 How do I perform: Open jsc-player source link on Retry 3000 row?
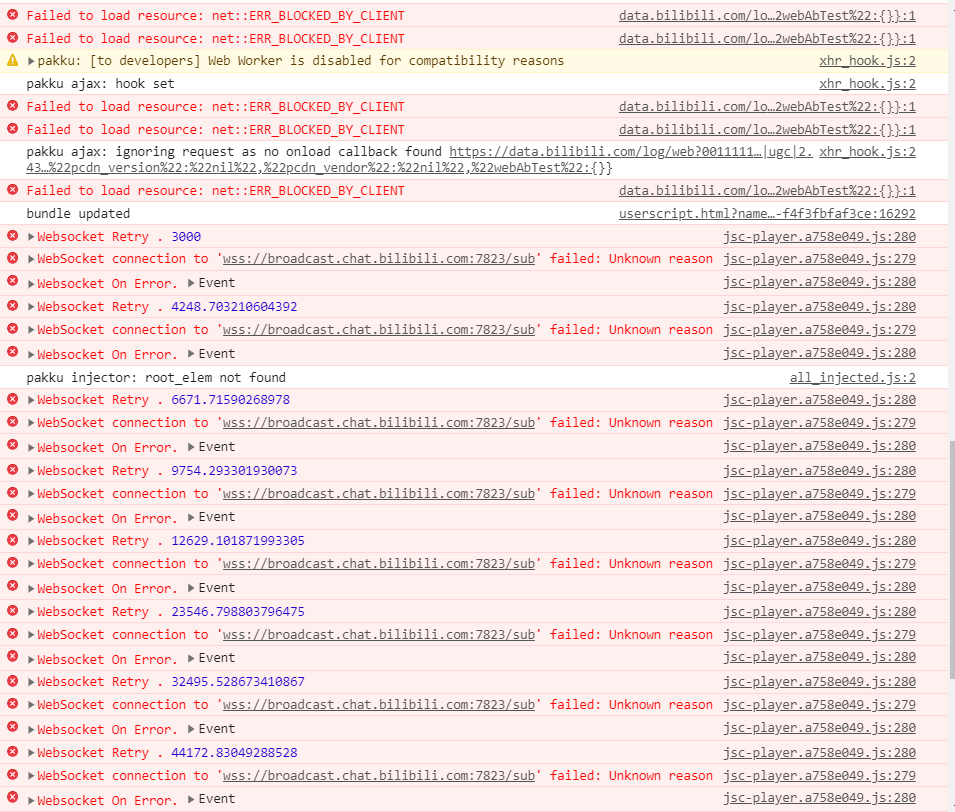click(x=820, y=237)
